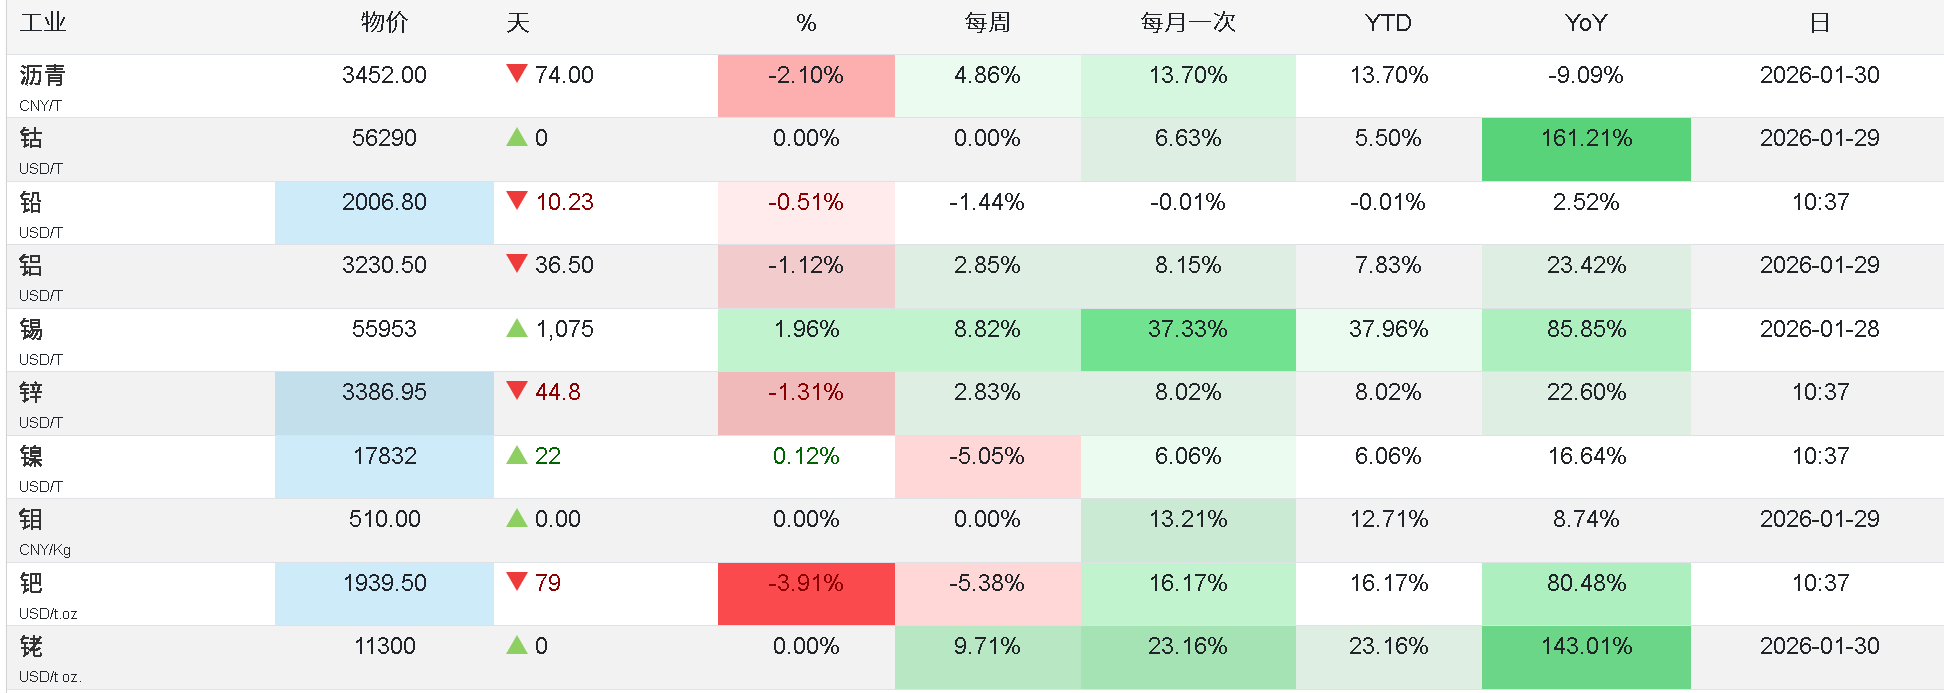The width and height of the screenshot is (1944, 693).
Task: Click the red down arrow for 铝
Action: [x=517, y=264]
